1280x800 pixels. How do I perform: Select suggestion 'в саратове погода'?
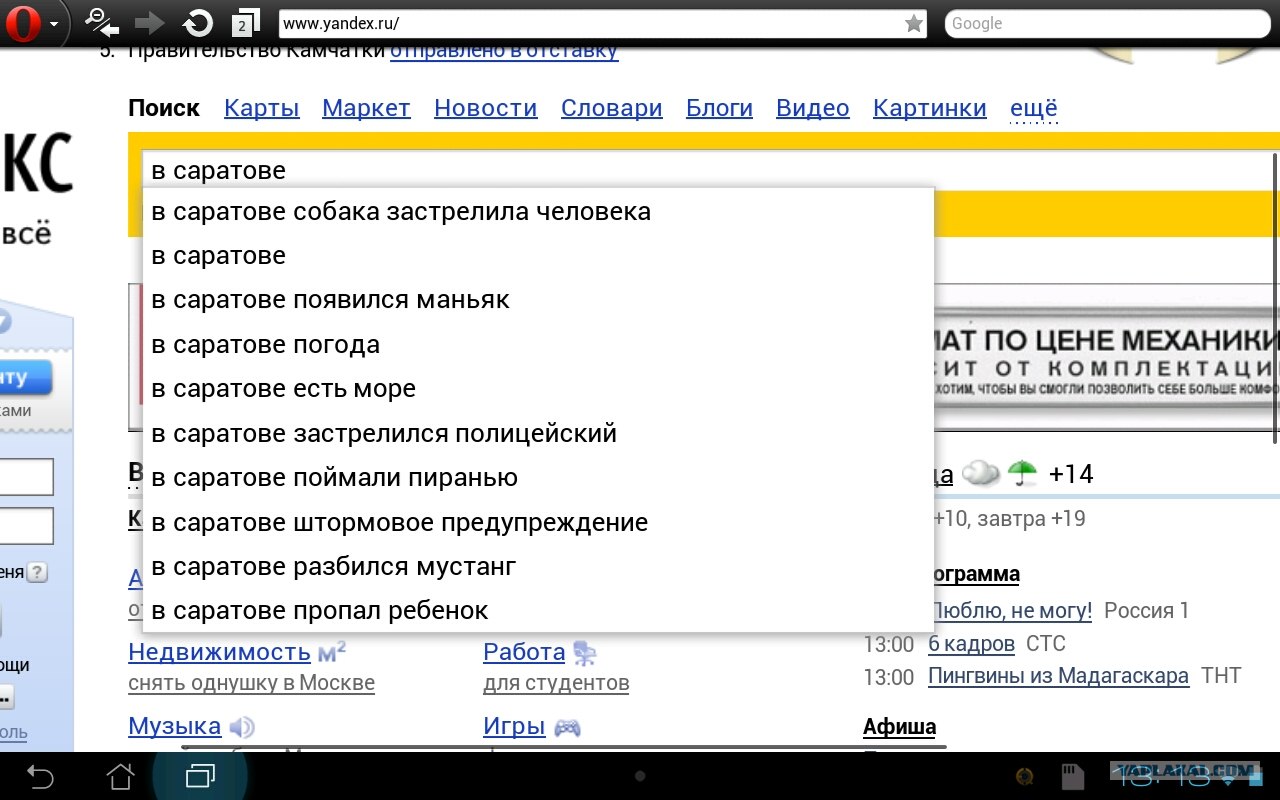click(266, 345)
